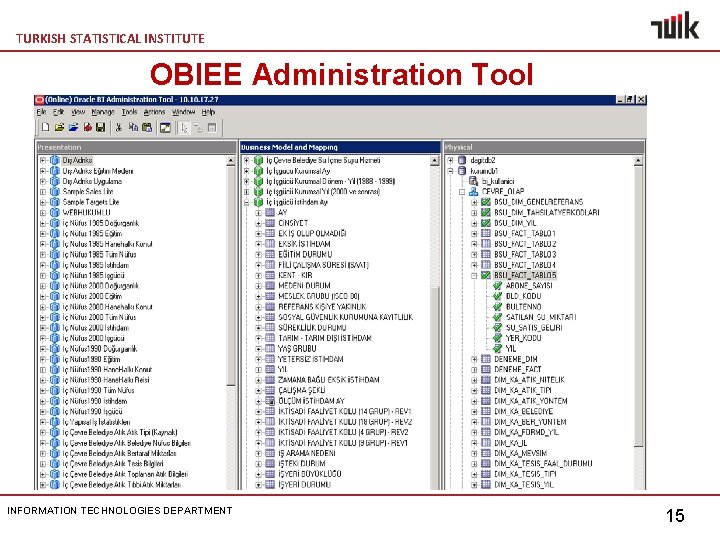Click the Business Model and Mapping panel header
This screenshot has height=540, width=720.
(x=340, y=147)
